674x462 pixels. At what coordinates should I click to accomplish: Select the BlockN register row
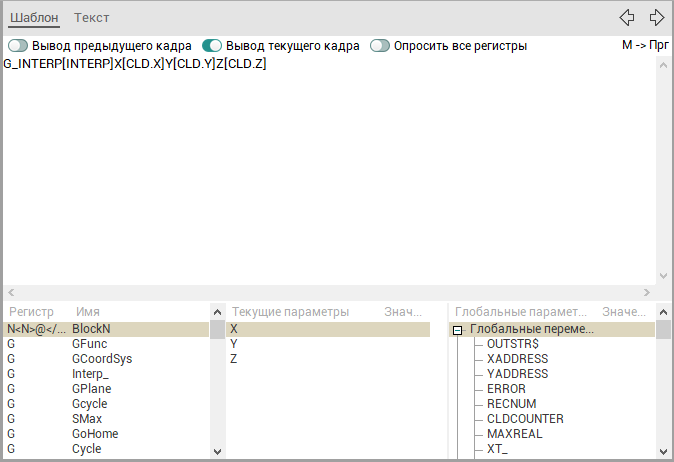(x=90, y=329)
